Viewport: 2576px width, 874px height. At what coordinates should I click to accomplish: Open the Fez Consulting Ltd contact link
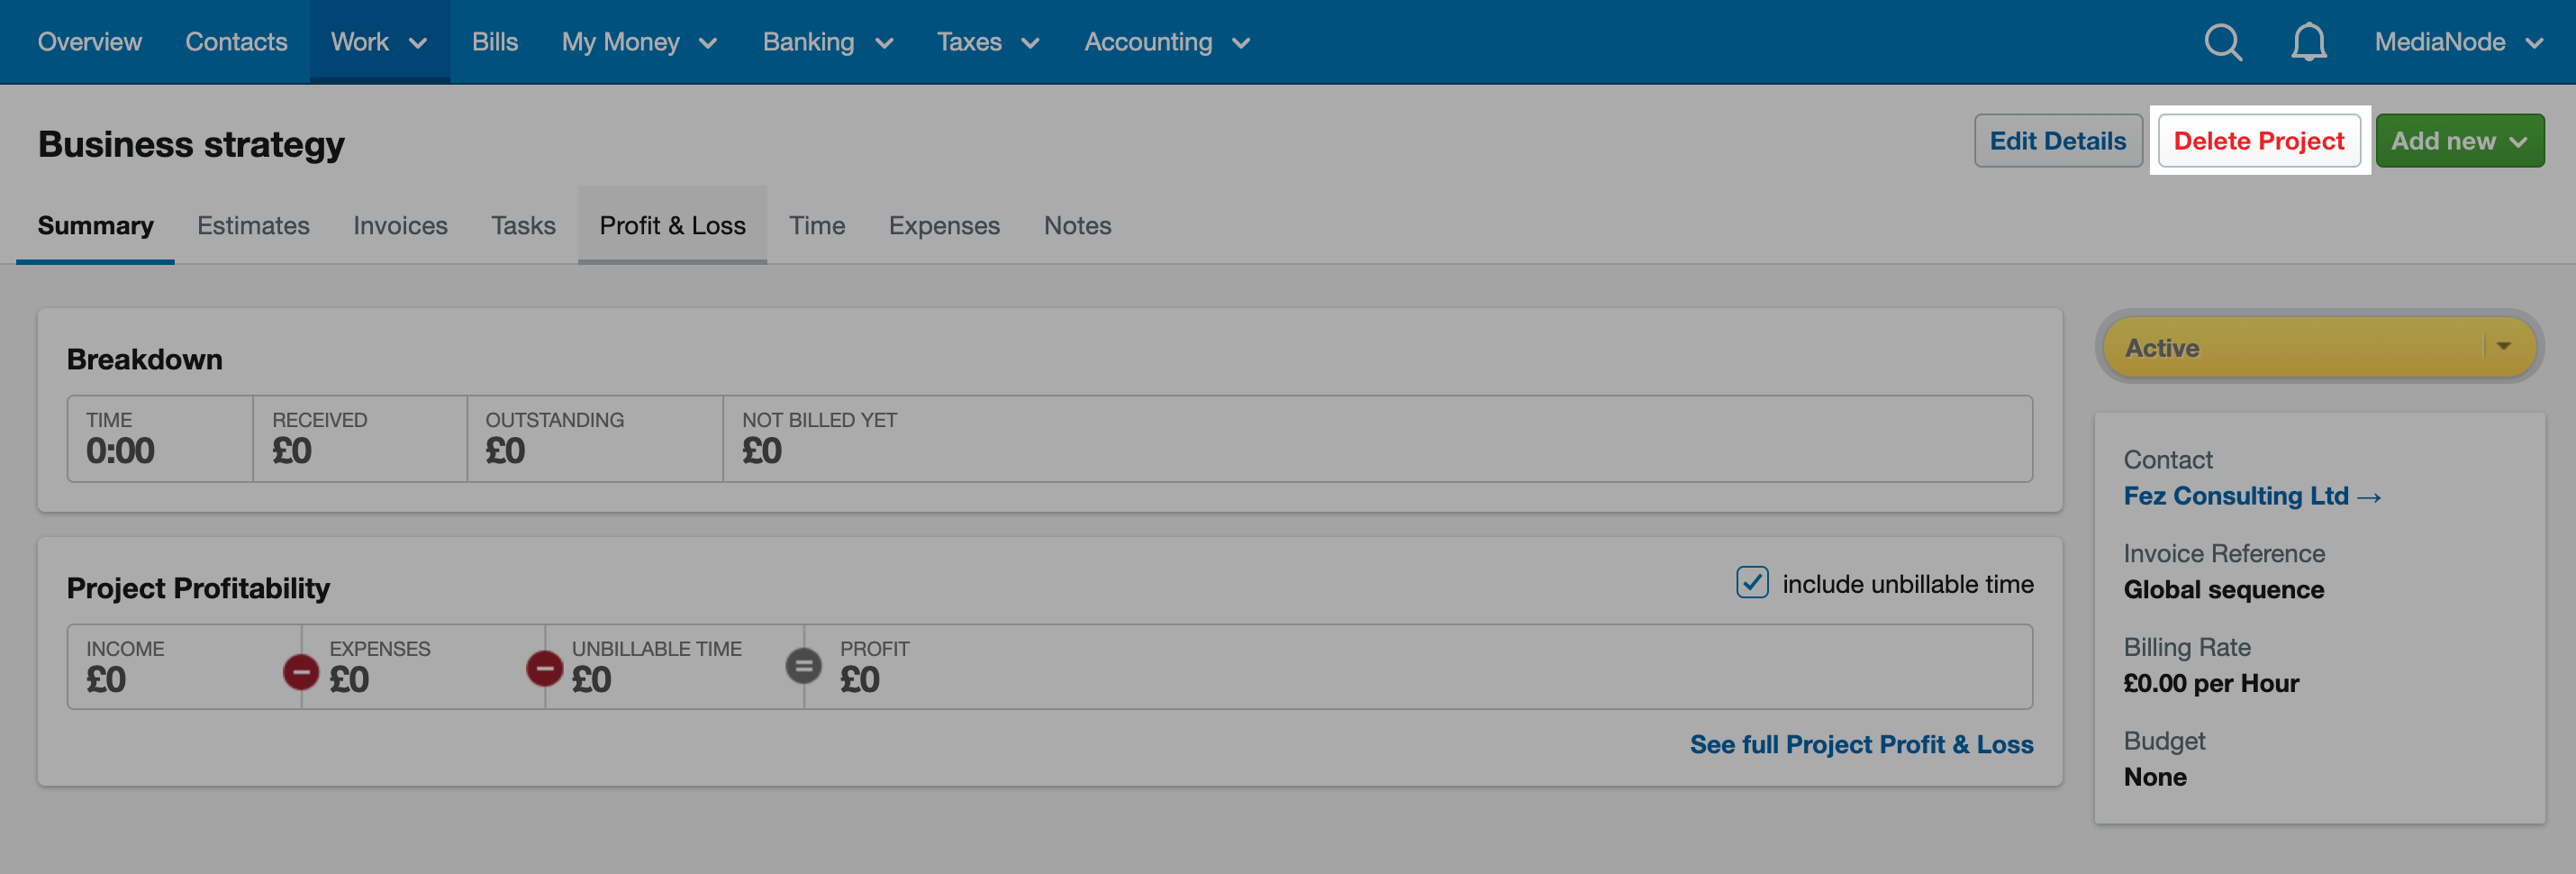(x=2252, y=496)
